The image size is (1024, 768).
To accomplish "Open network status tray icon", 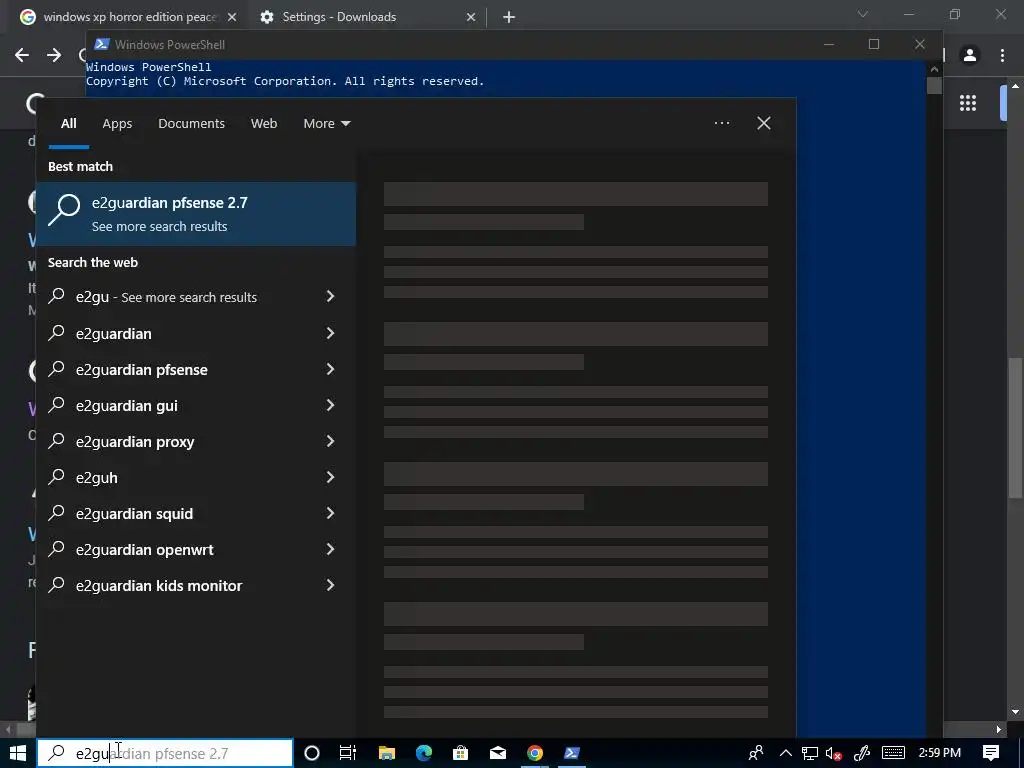I will click(810, 753).
